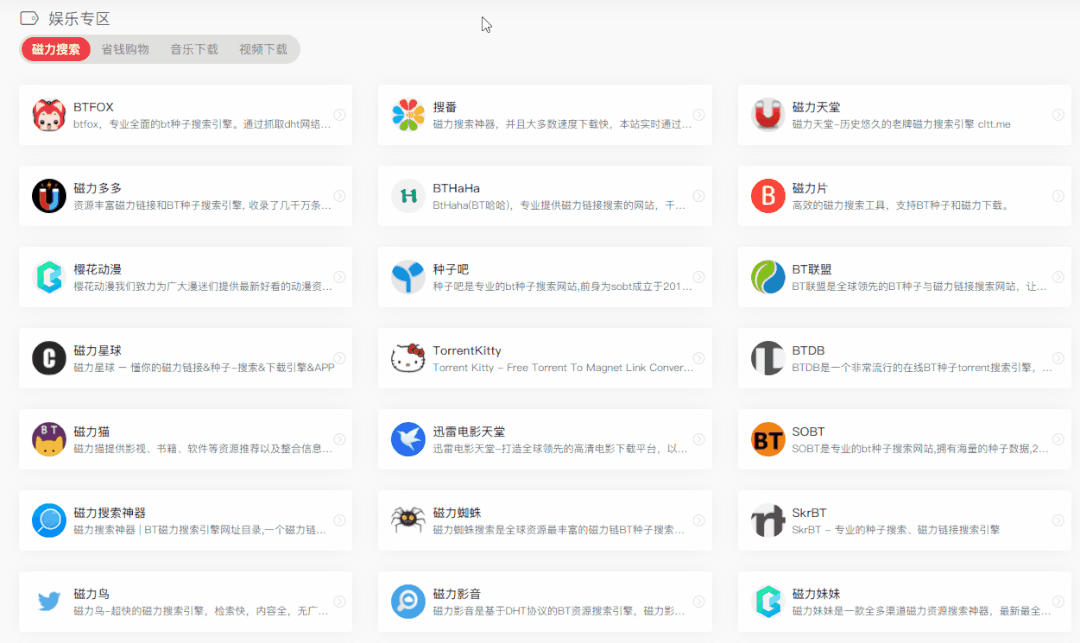Screen dimensions: 1080x643
Task: Click the 磁力影音 title text
Action: [457, 595]
